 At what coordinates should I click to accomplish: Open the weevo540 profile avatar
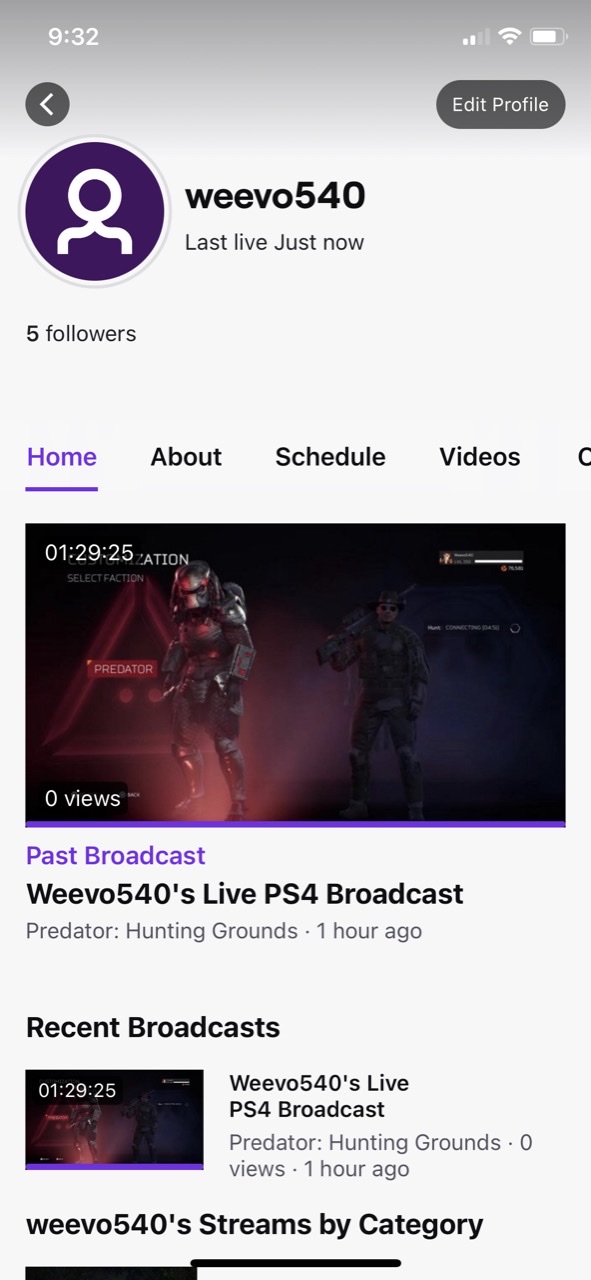[x=95, y=211]
